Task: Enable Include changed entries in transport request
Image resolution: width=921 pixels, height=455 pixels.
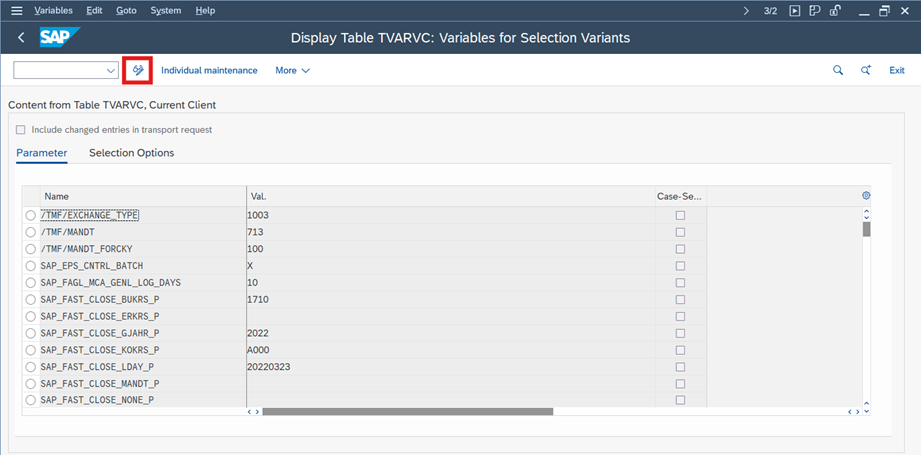Action: coord(21,130)
